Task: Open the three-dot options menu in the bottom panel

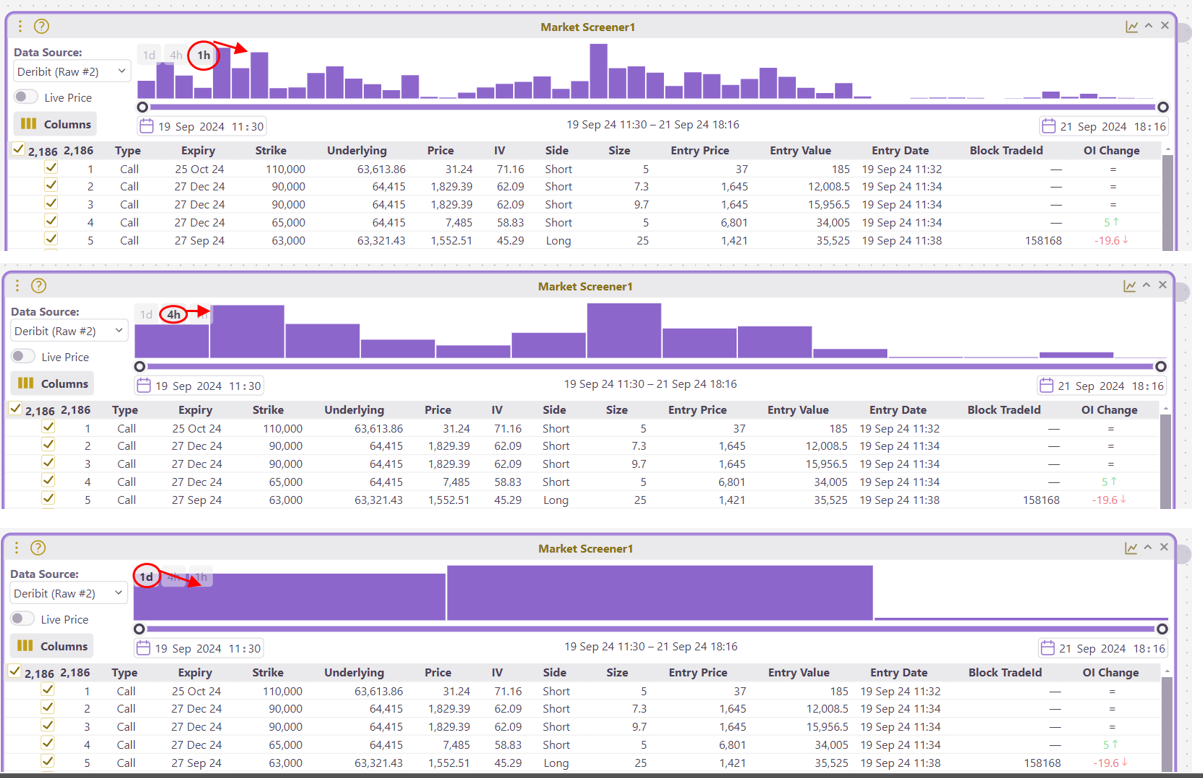Action: (16, 547)
